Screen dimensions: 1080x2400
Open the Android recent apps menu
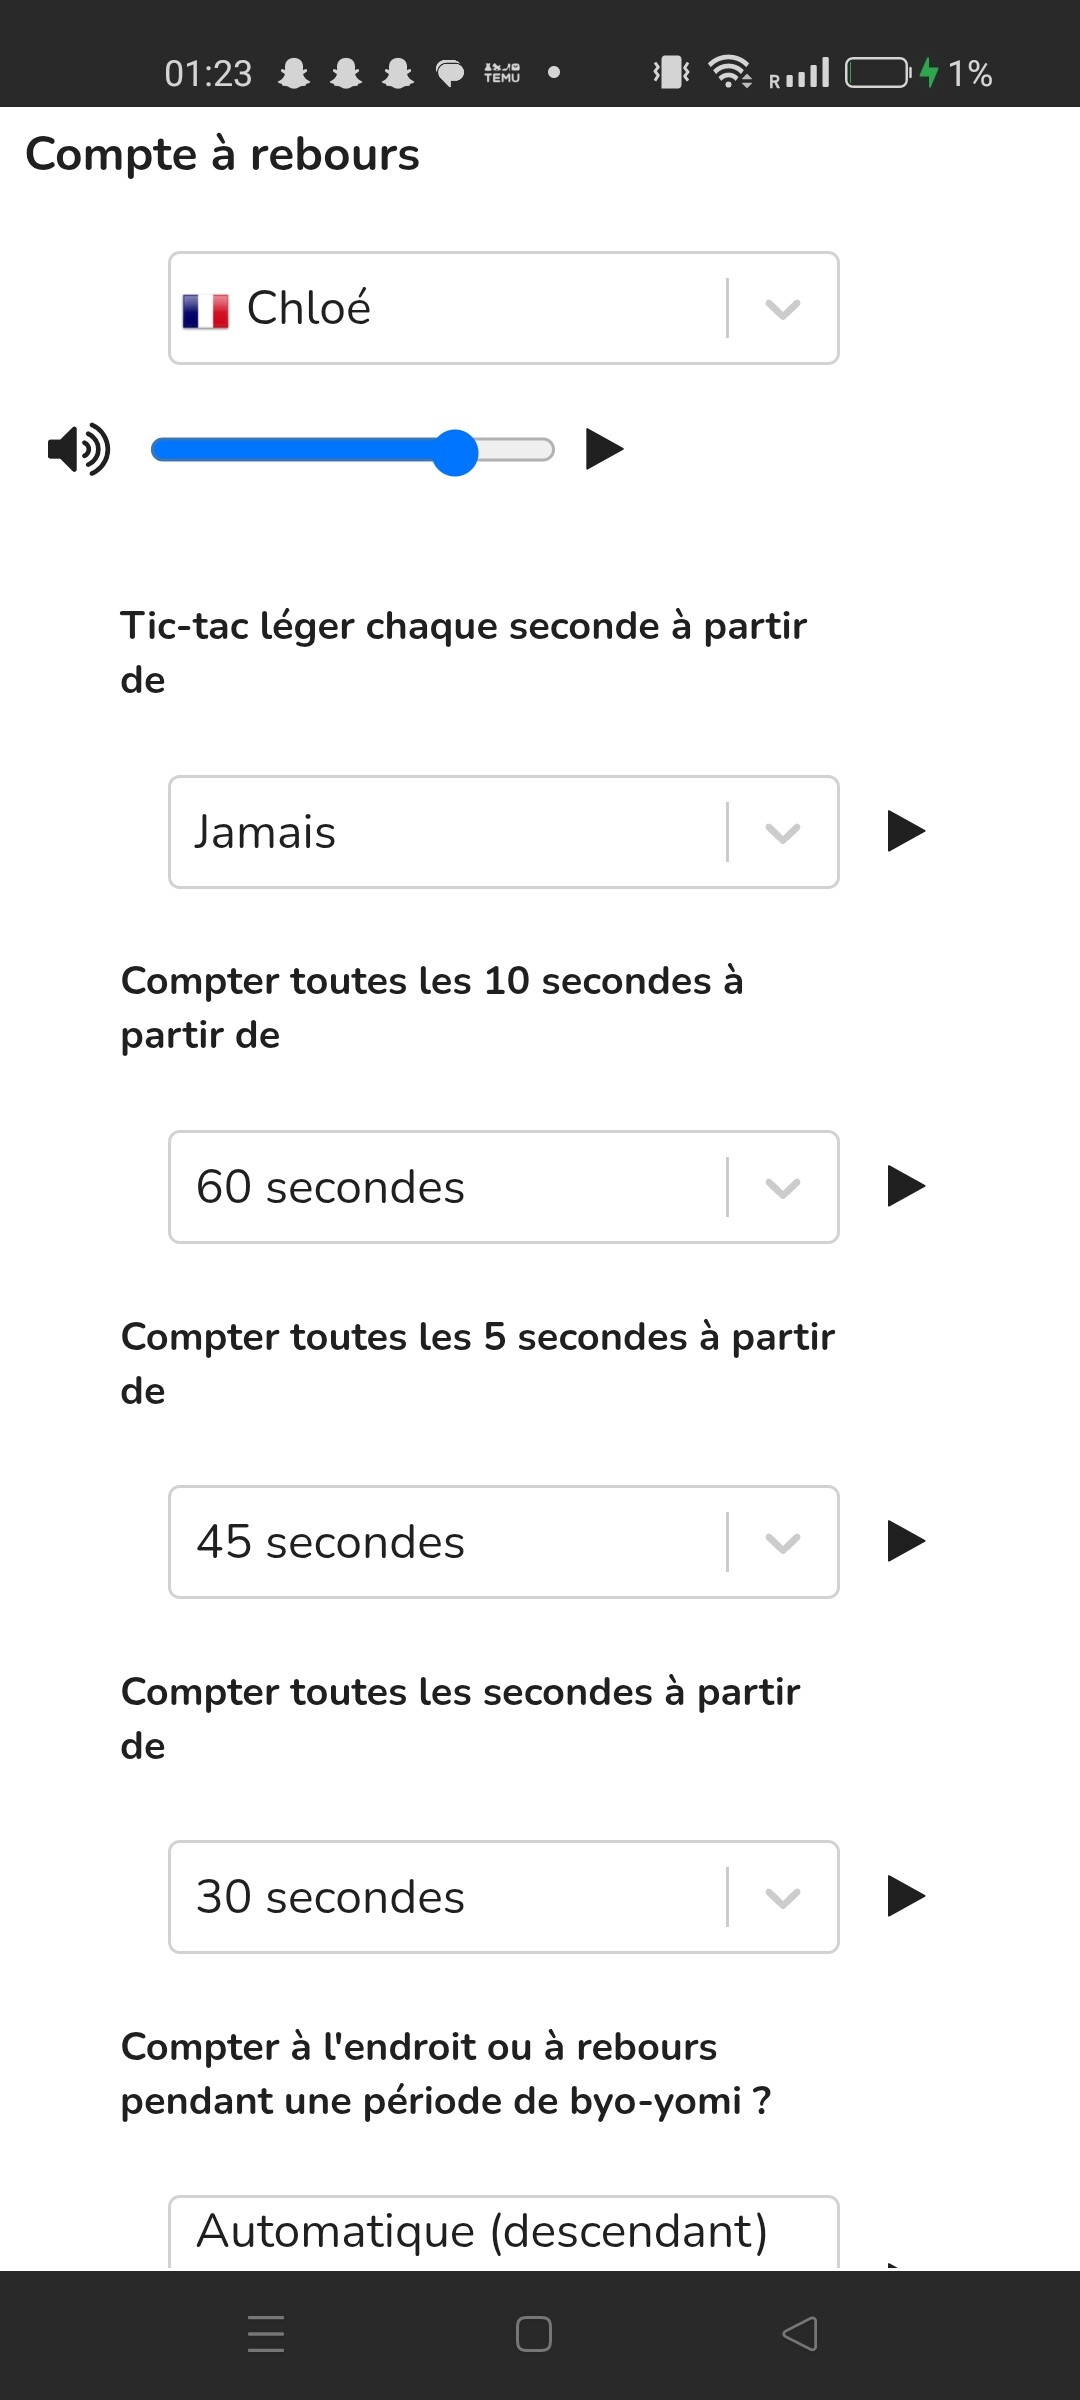click(x=266, y=2334)
